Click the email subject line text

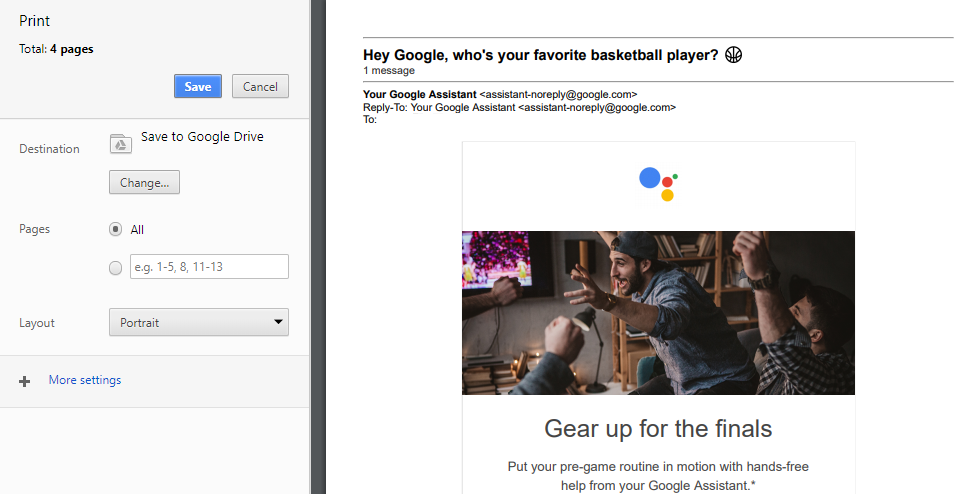tap(541, 55)
